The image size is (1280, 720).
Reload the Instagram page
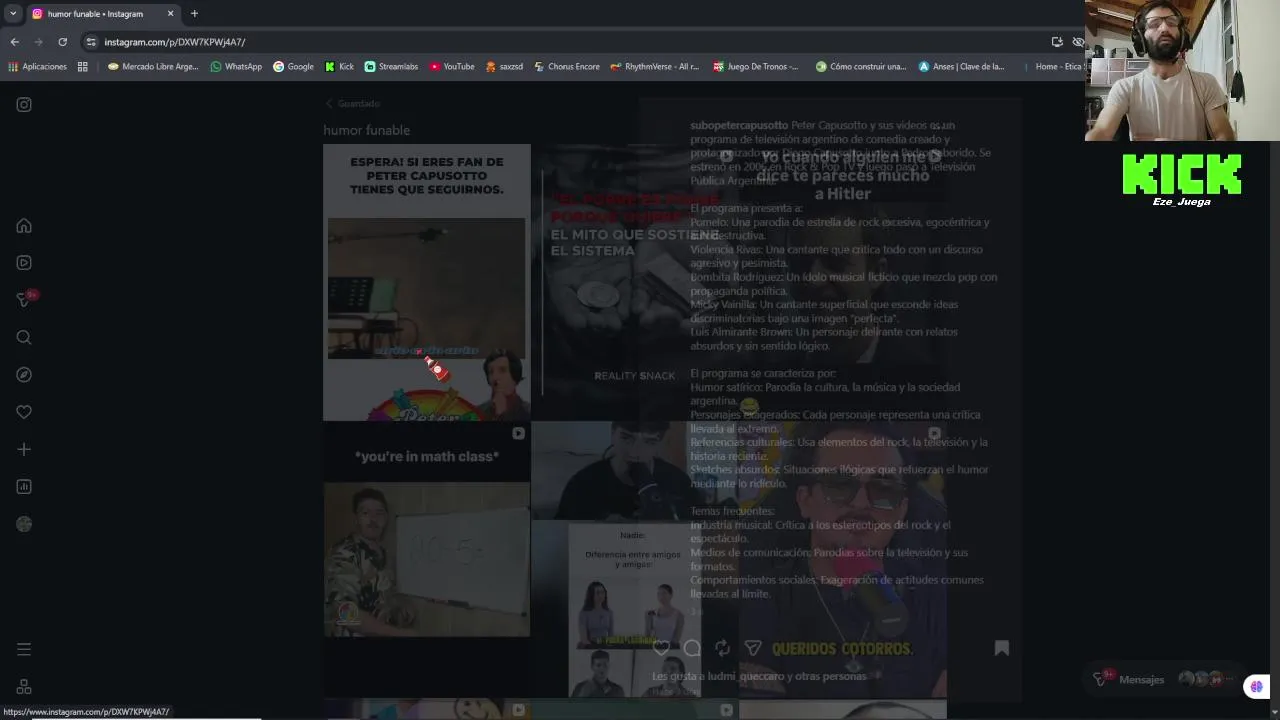(62, 42)
